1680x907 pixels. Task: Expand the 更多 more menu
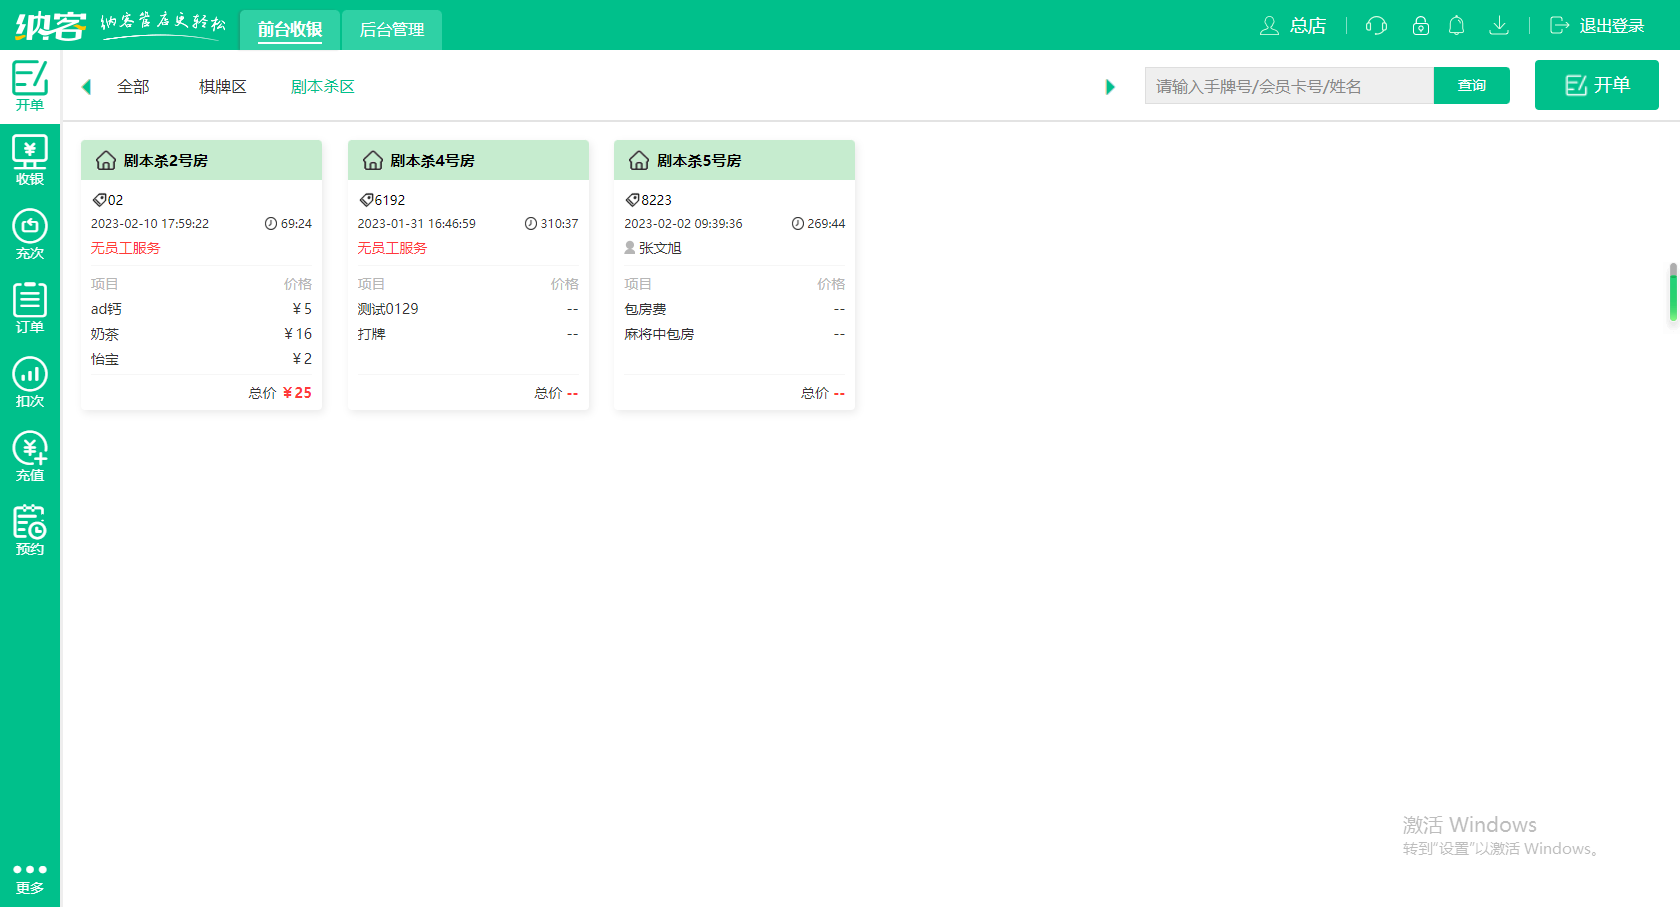coord(30,878)
